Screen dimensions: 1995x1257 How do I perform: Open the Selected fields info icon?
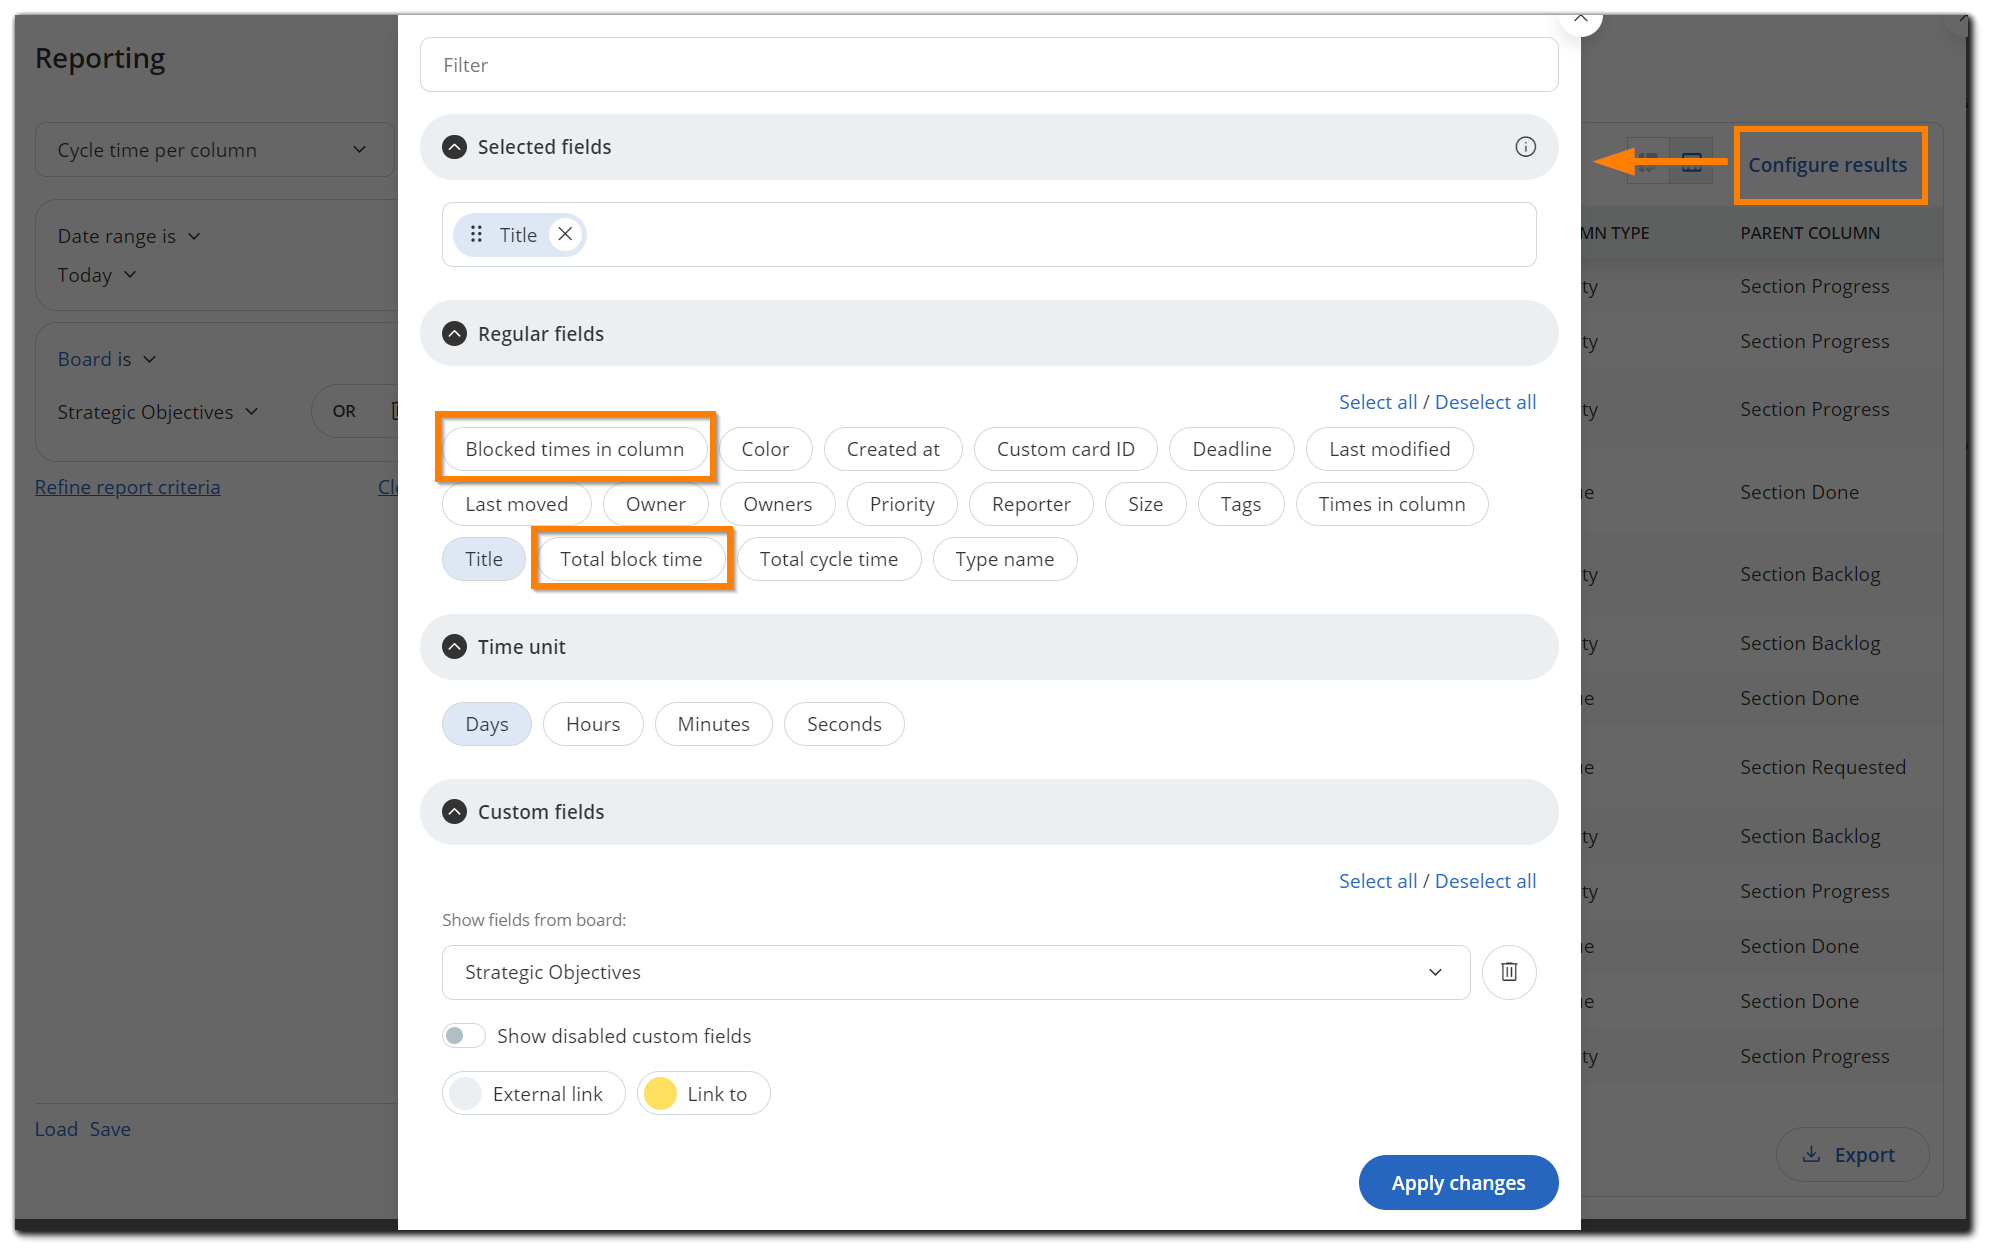[1525, 147]
